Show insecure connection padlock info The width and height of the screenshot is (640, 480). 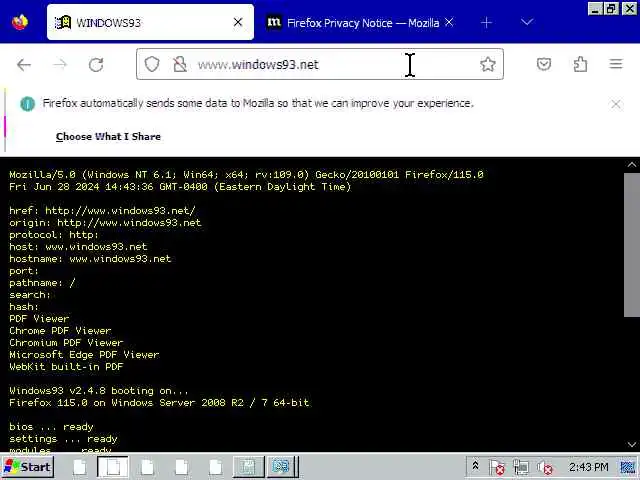coord(180,64)
